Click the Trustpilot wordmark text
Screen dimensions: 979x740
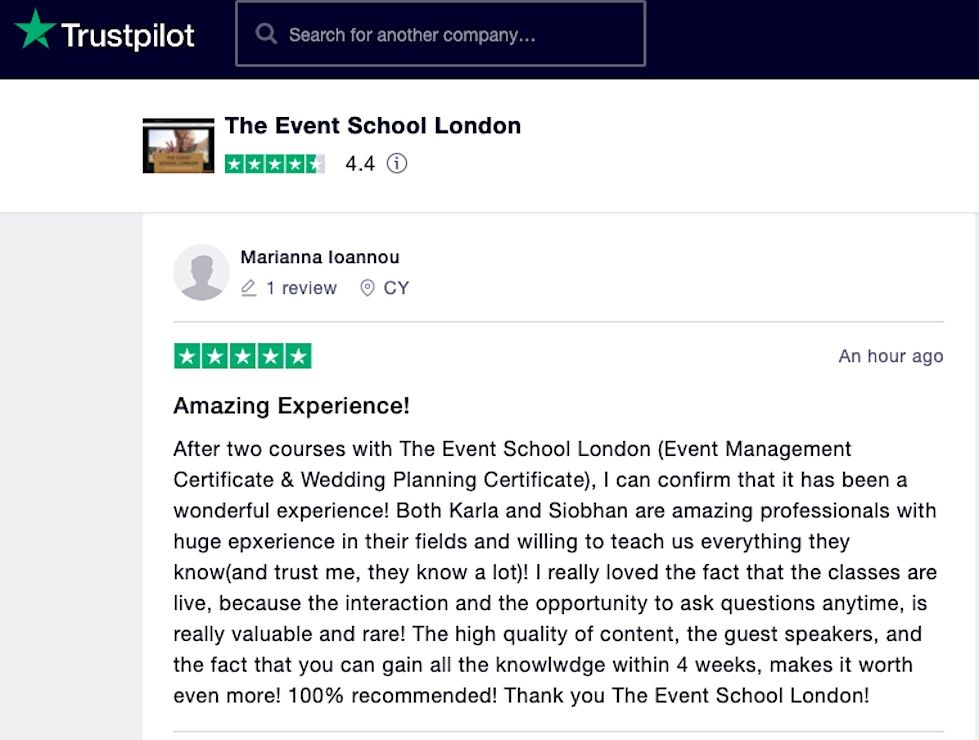click(x=128, y=36)
